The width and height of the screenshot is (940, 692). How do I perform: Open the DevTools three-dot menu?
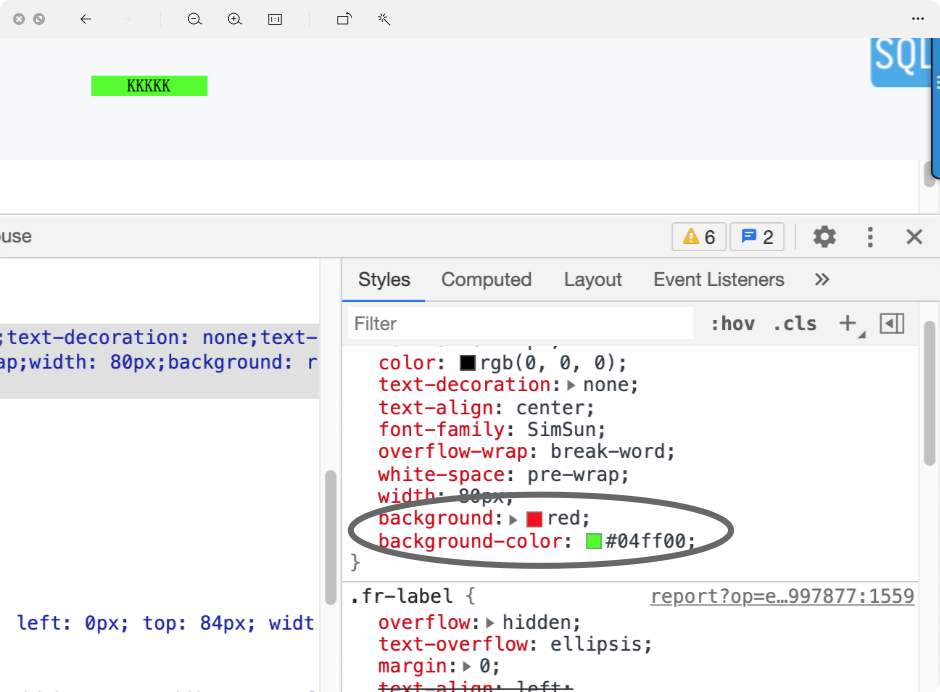pos(870,237)
